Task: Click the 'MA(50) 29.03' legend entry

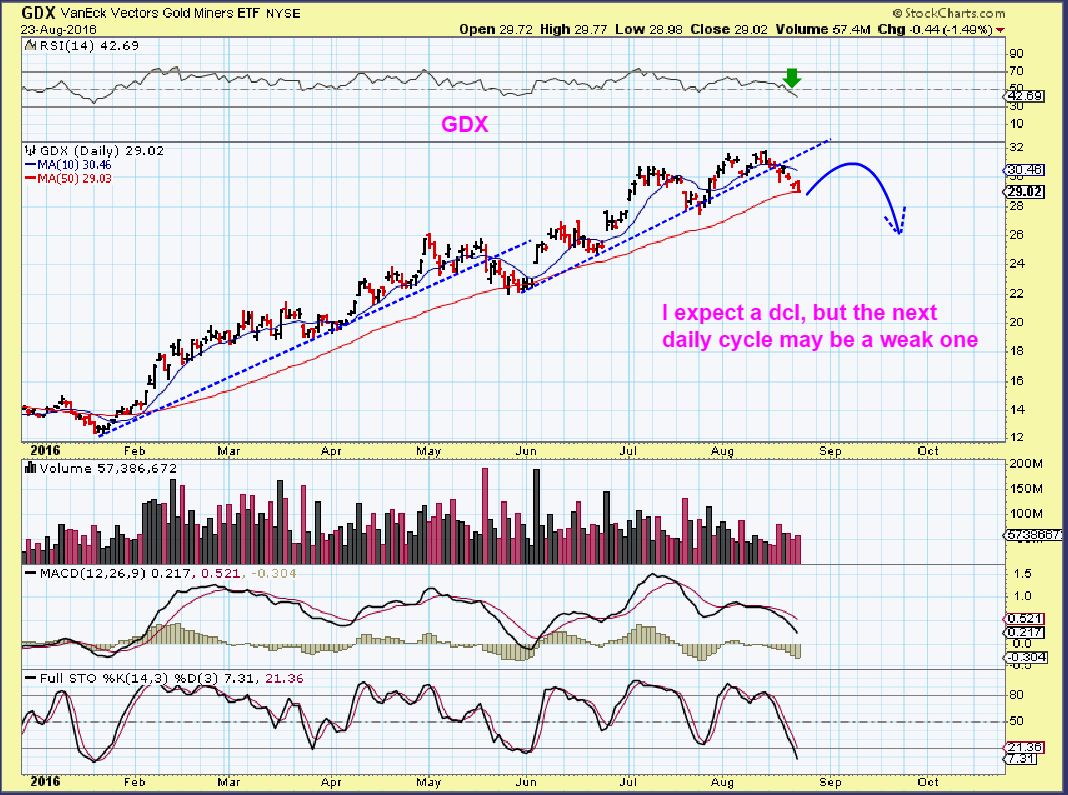Action: (x=74, y=178)
